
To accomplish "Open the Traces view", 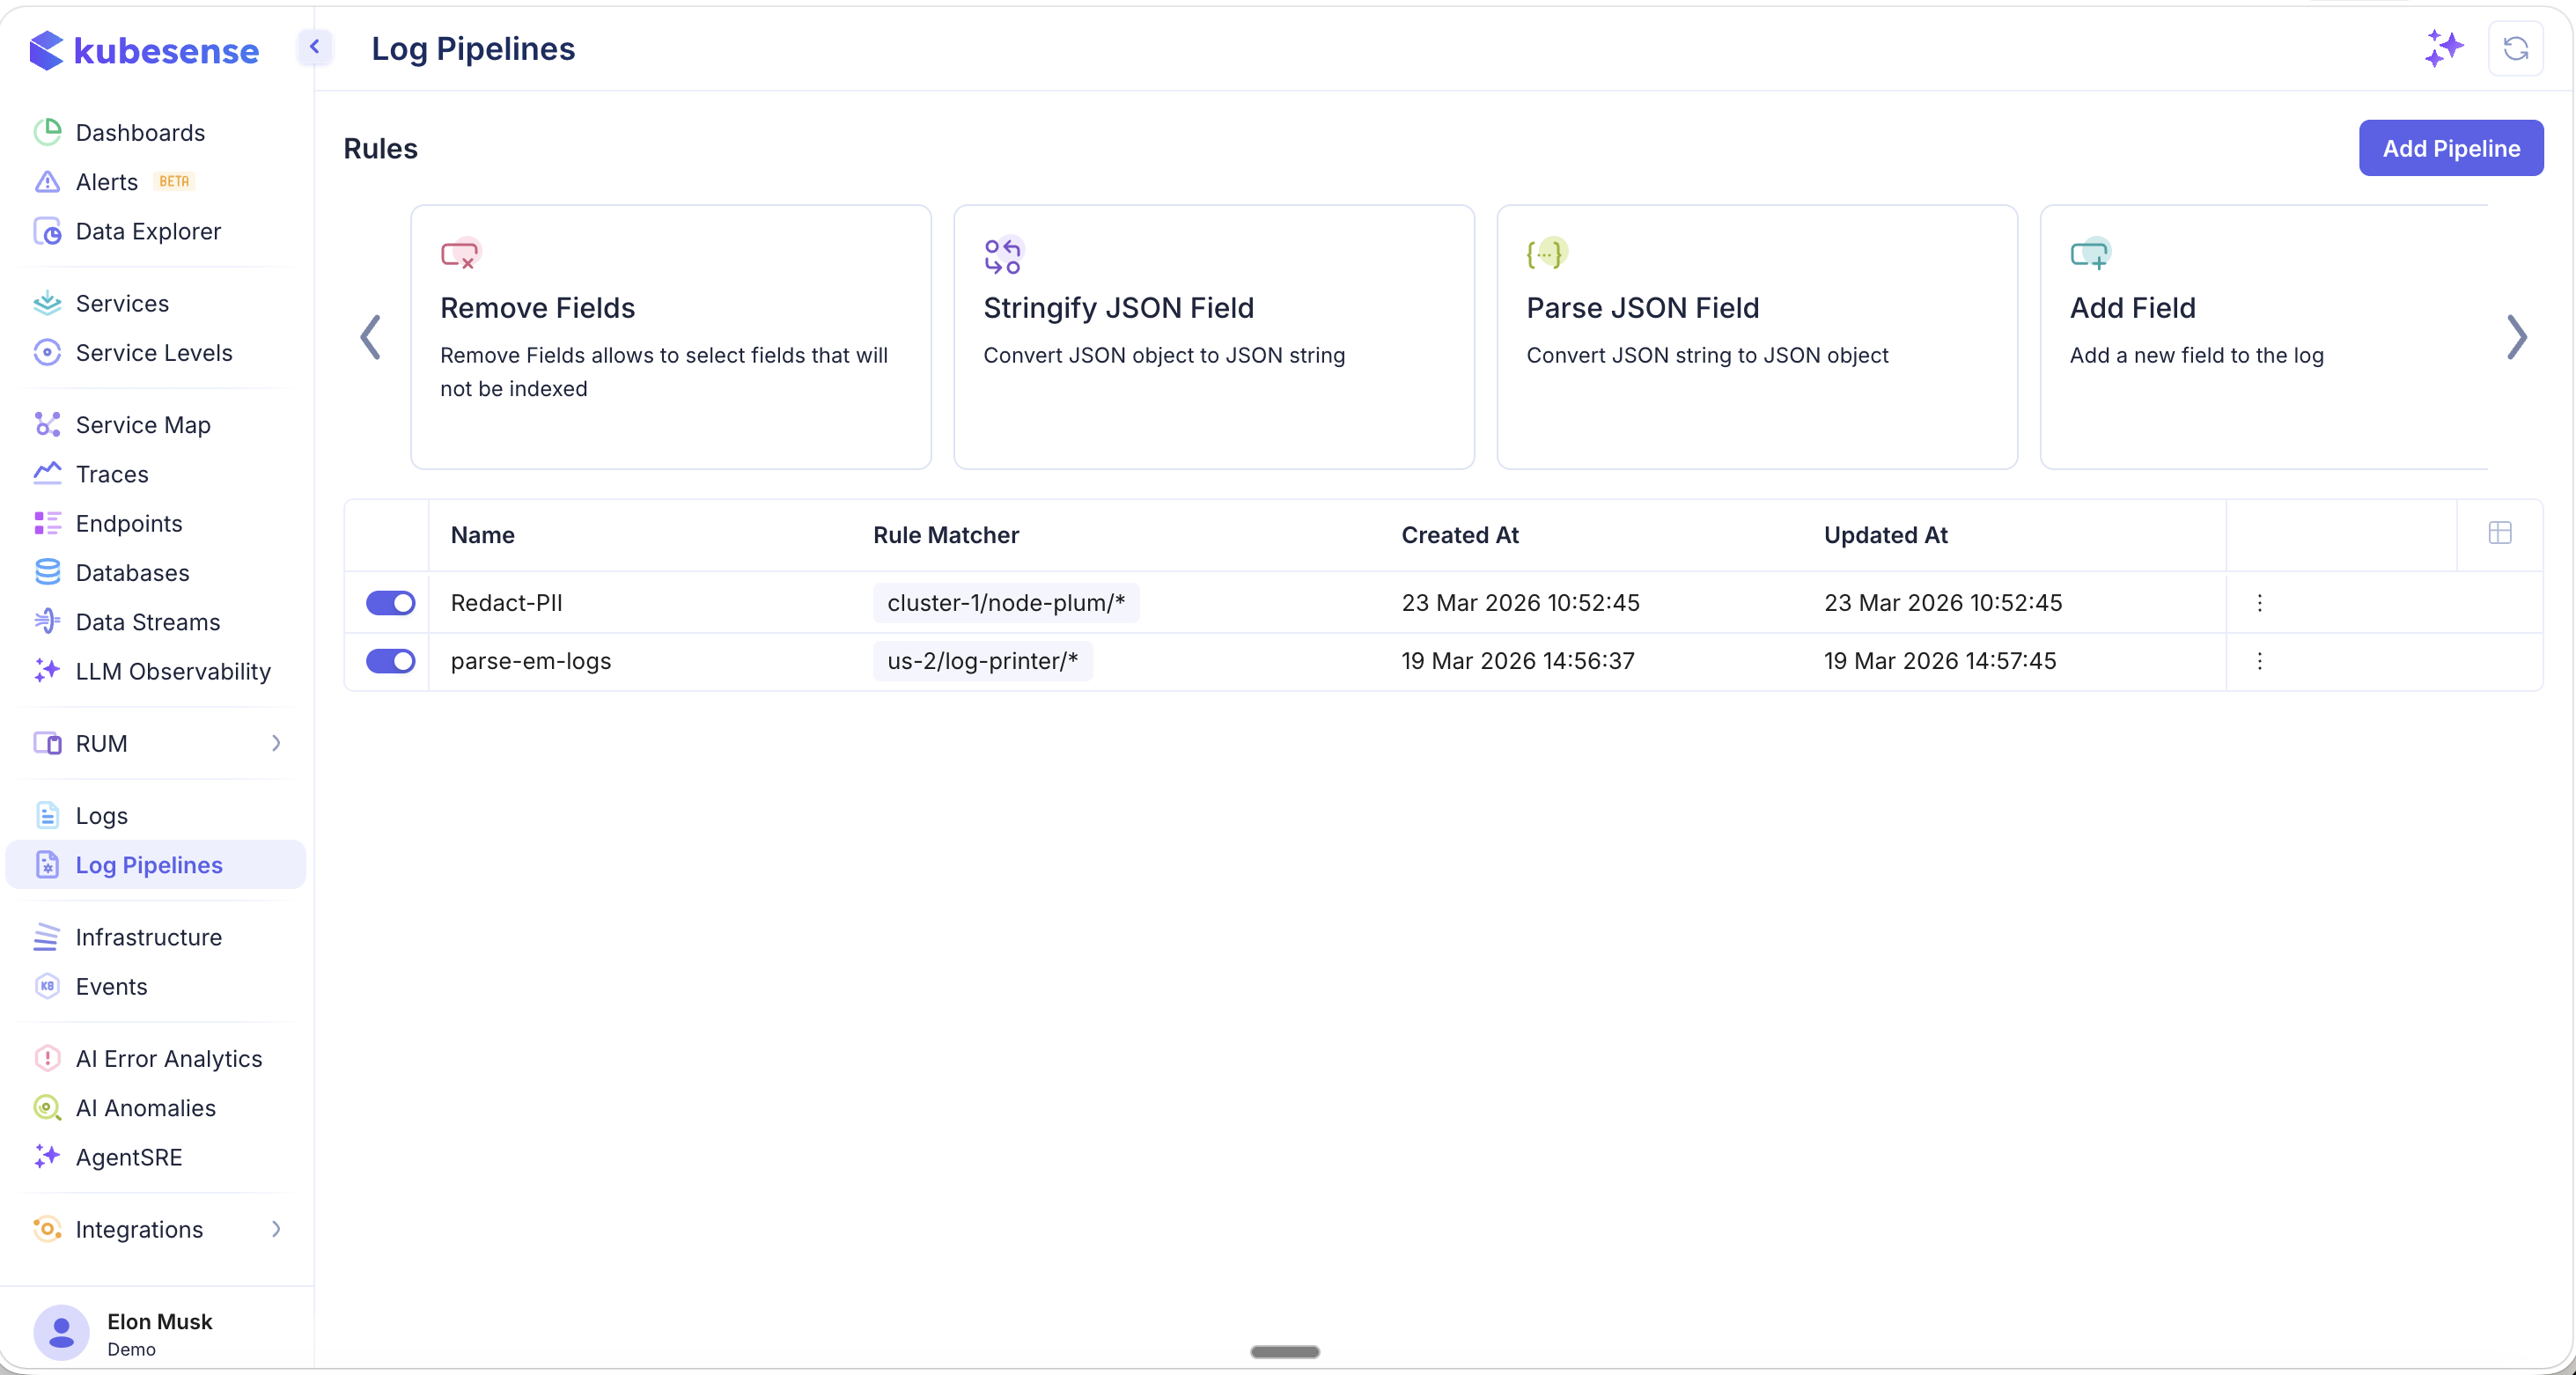I will coord(112,474).
